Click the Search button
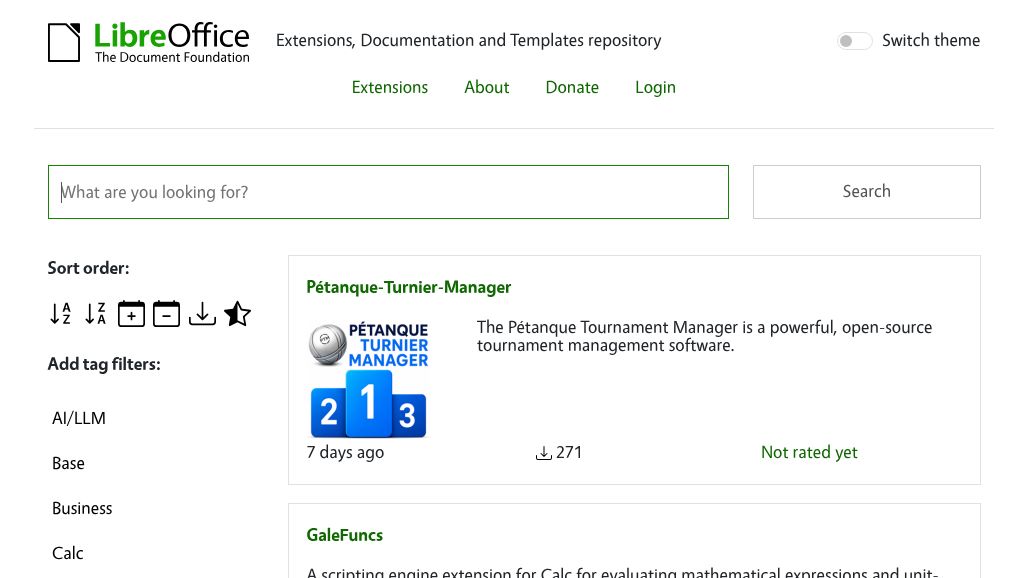The width and height of the screenshot is (1028, 578). pos(867,192)
